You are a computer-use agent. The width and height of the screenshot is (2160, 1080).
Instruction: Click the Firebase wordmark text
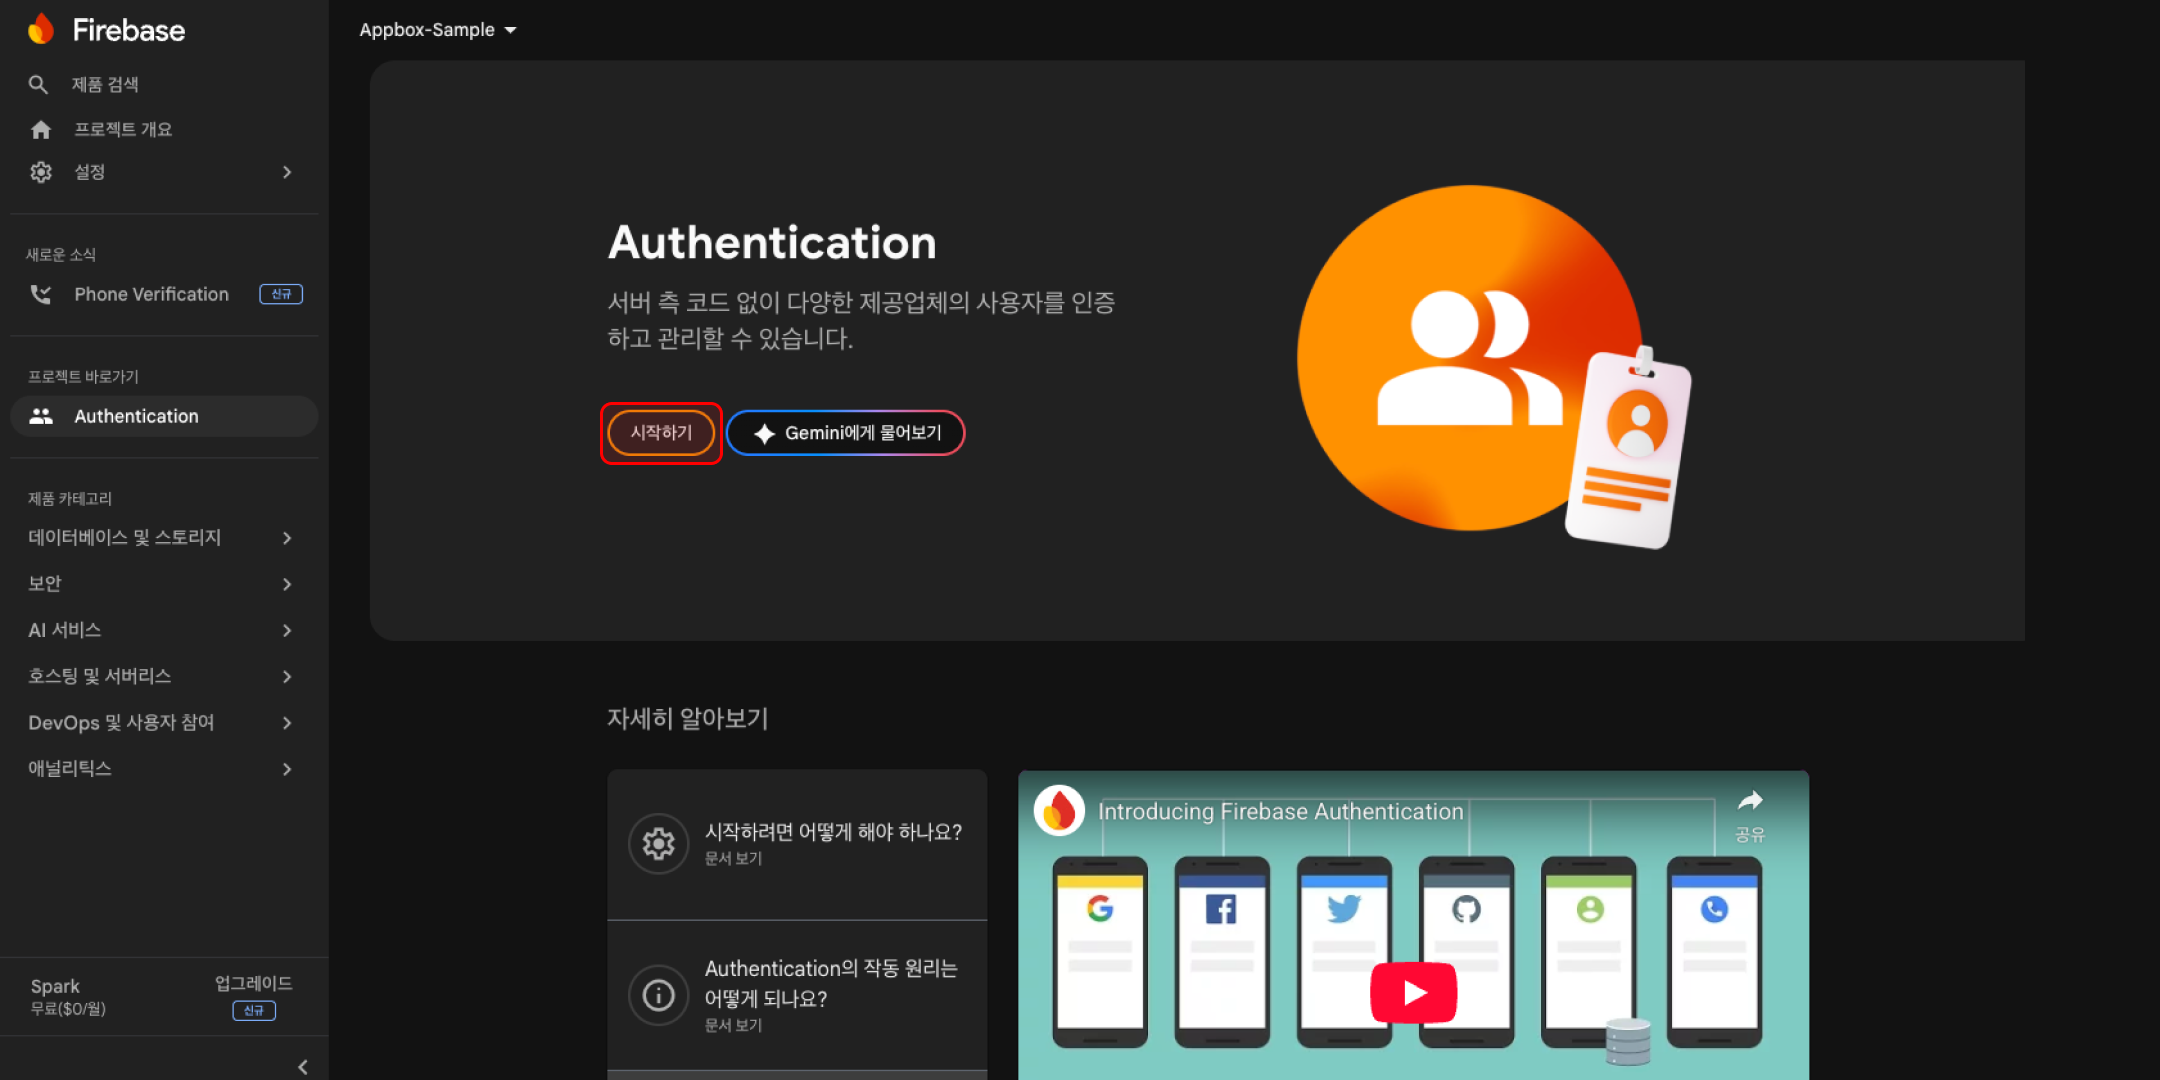pos(129,30)
